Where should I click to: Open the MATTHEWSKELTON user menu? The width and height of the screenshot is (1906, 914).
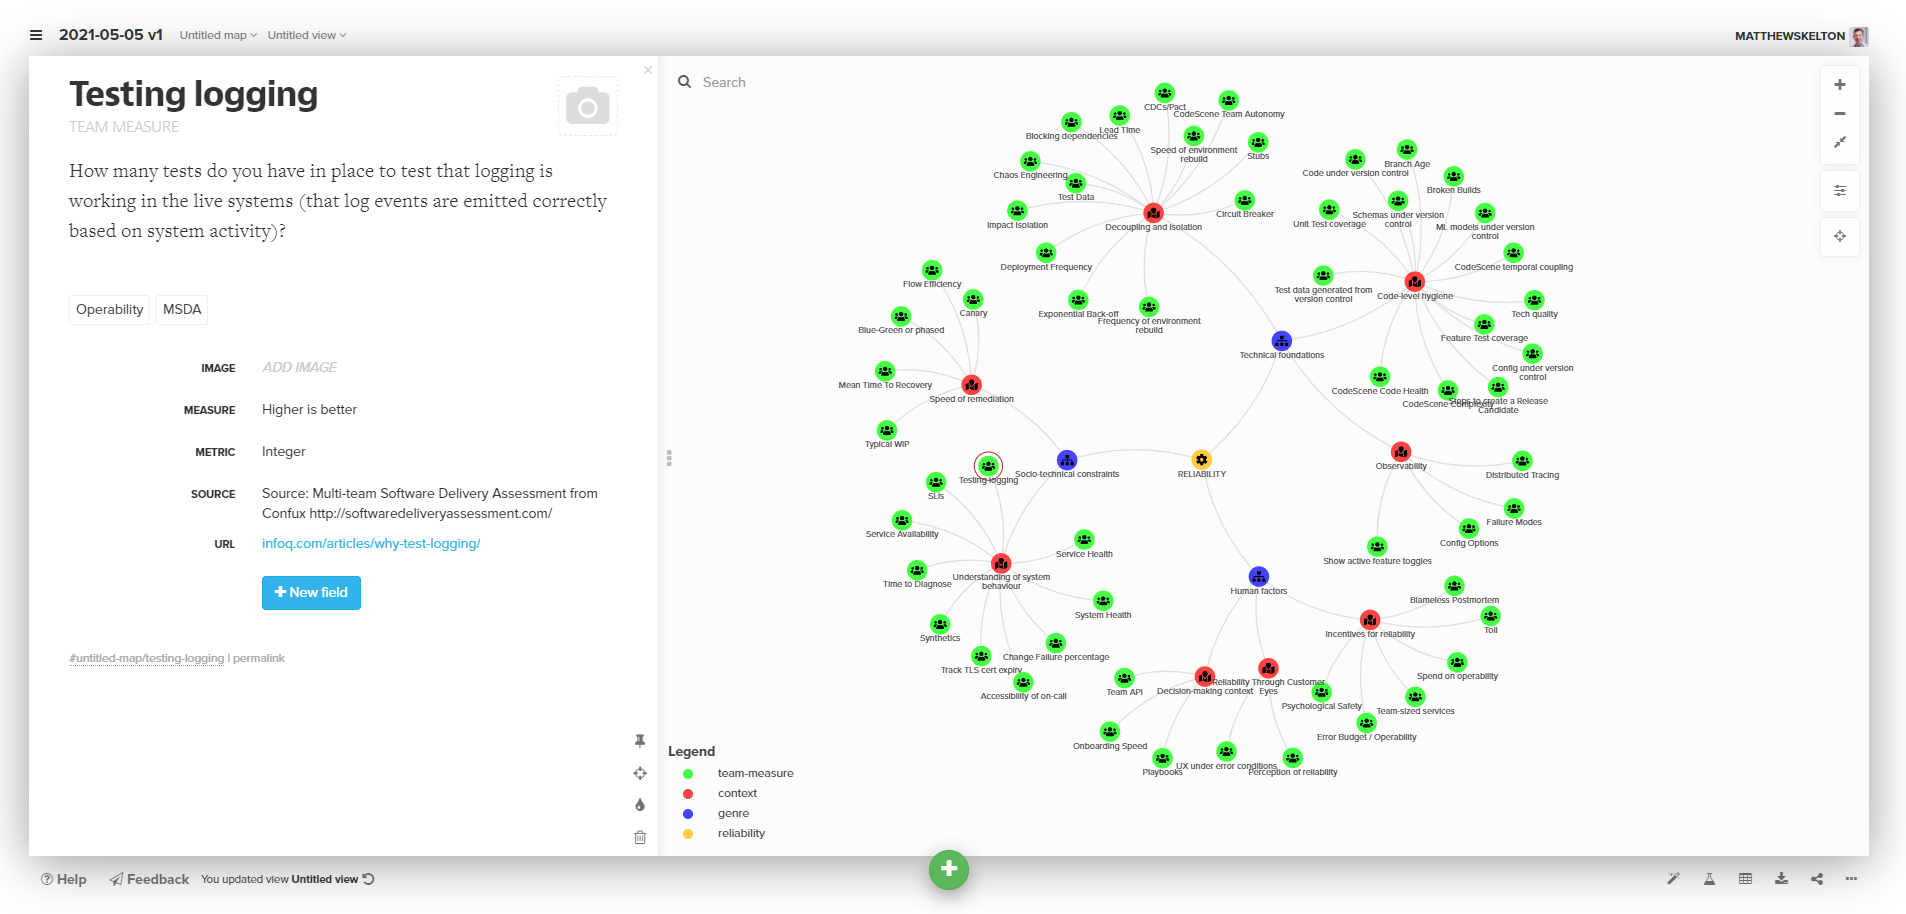click(1789, 36)
